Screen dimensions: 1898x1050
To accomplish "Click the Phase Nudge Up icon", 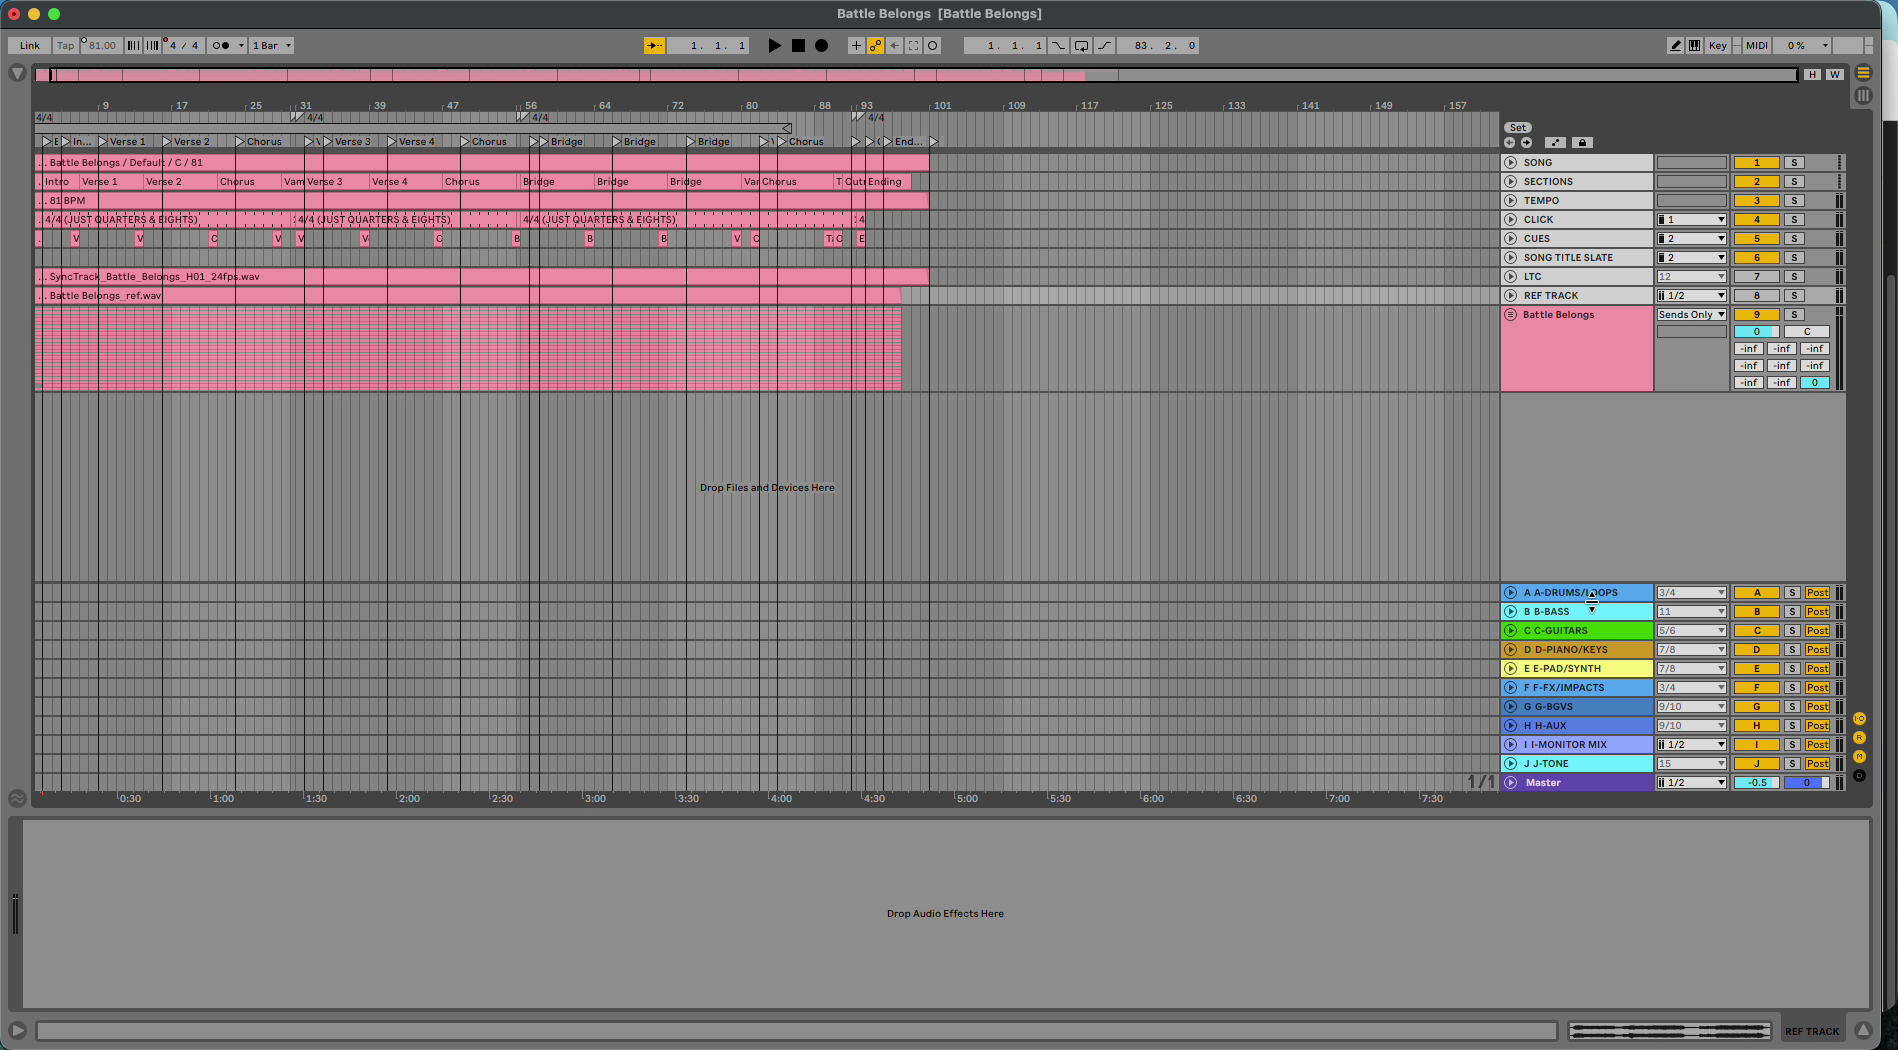I will click(x=152, y=45).
